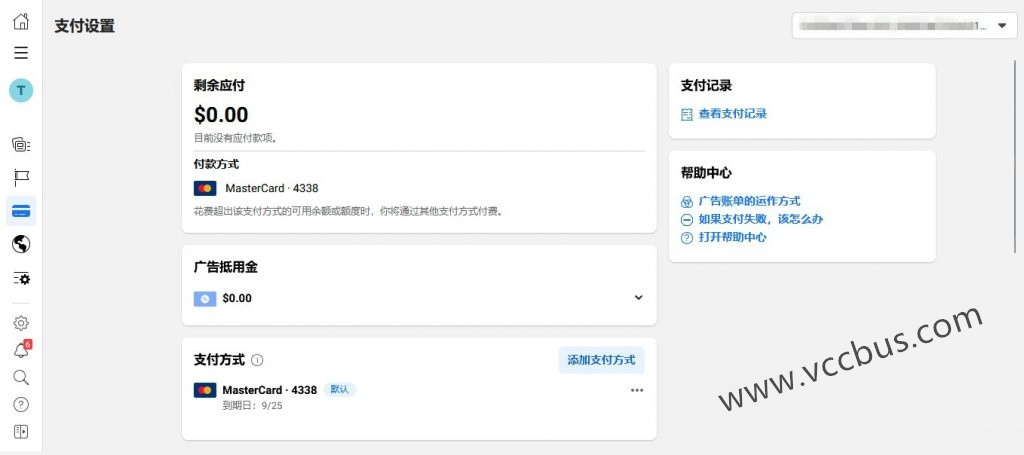Click the vertical scrollbar on the right edge

(x=1016, y=150)
